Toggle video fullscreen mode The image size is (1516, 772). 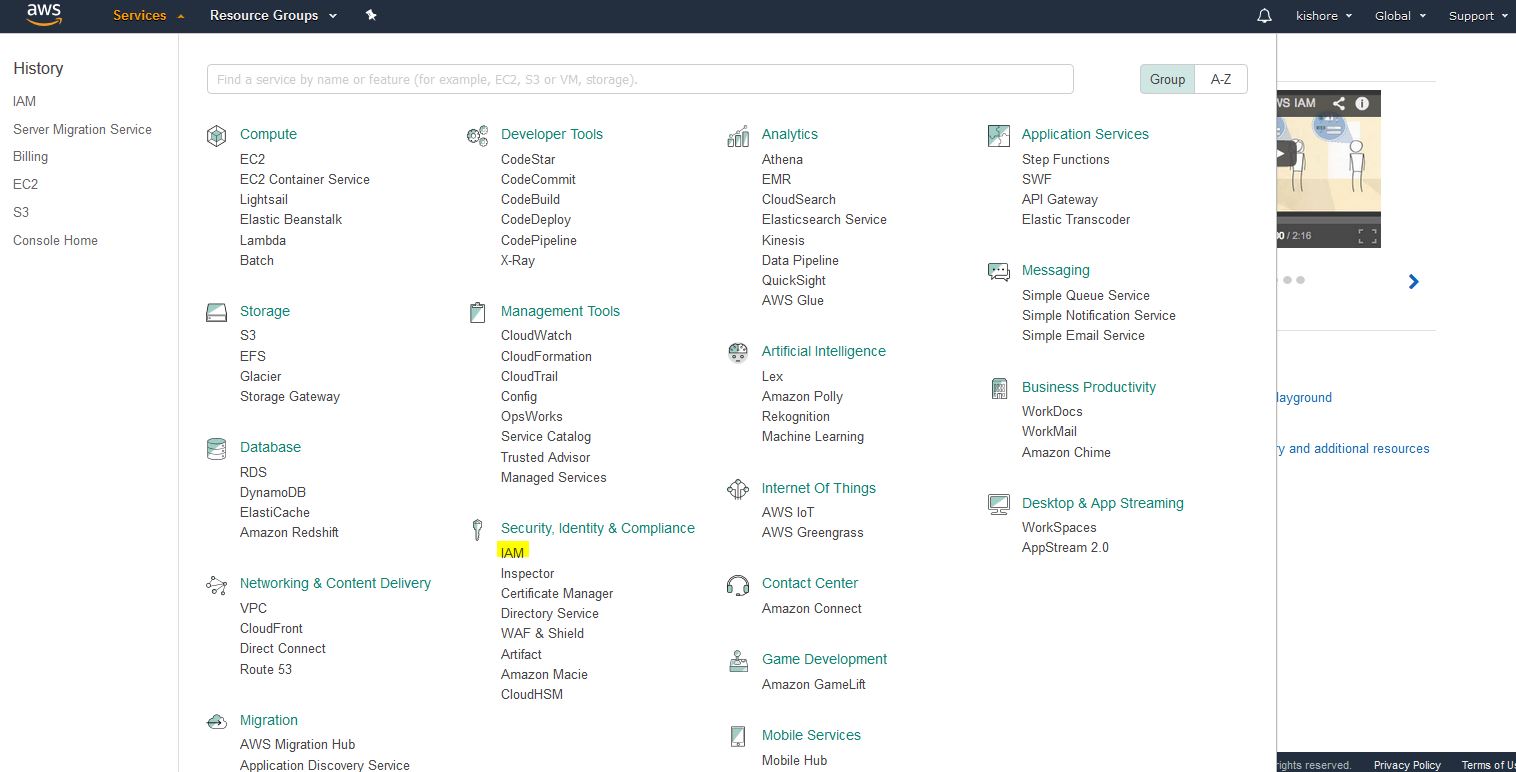click(1367, 236)
